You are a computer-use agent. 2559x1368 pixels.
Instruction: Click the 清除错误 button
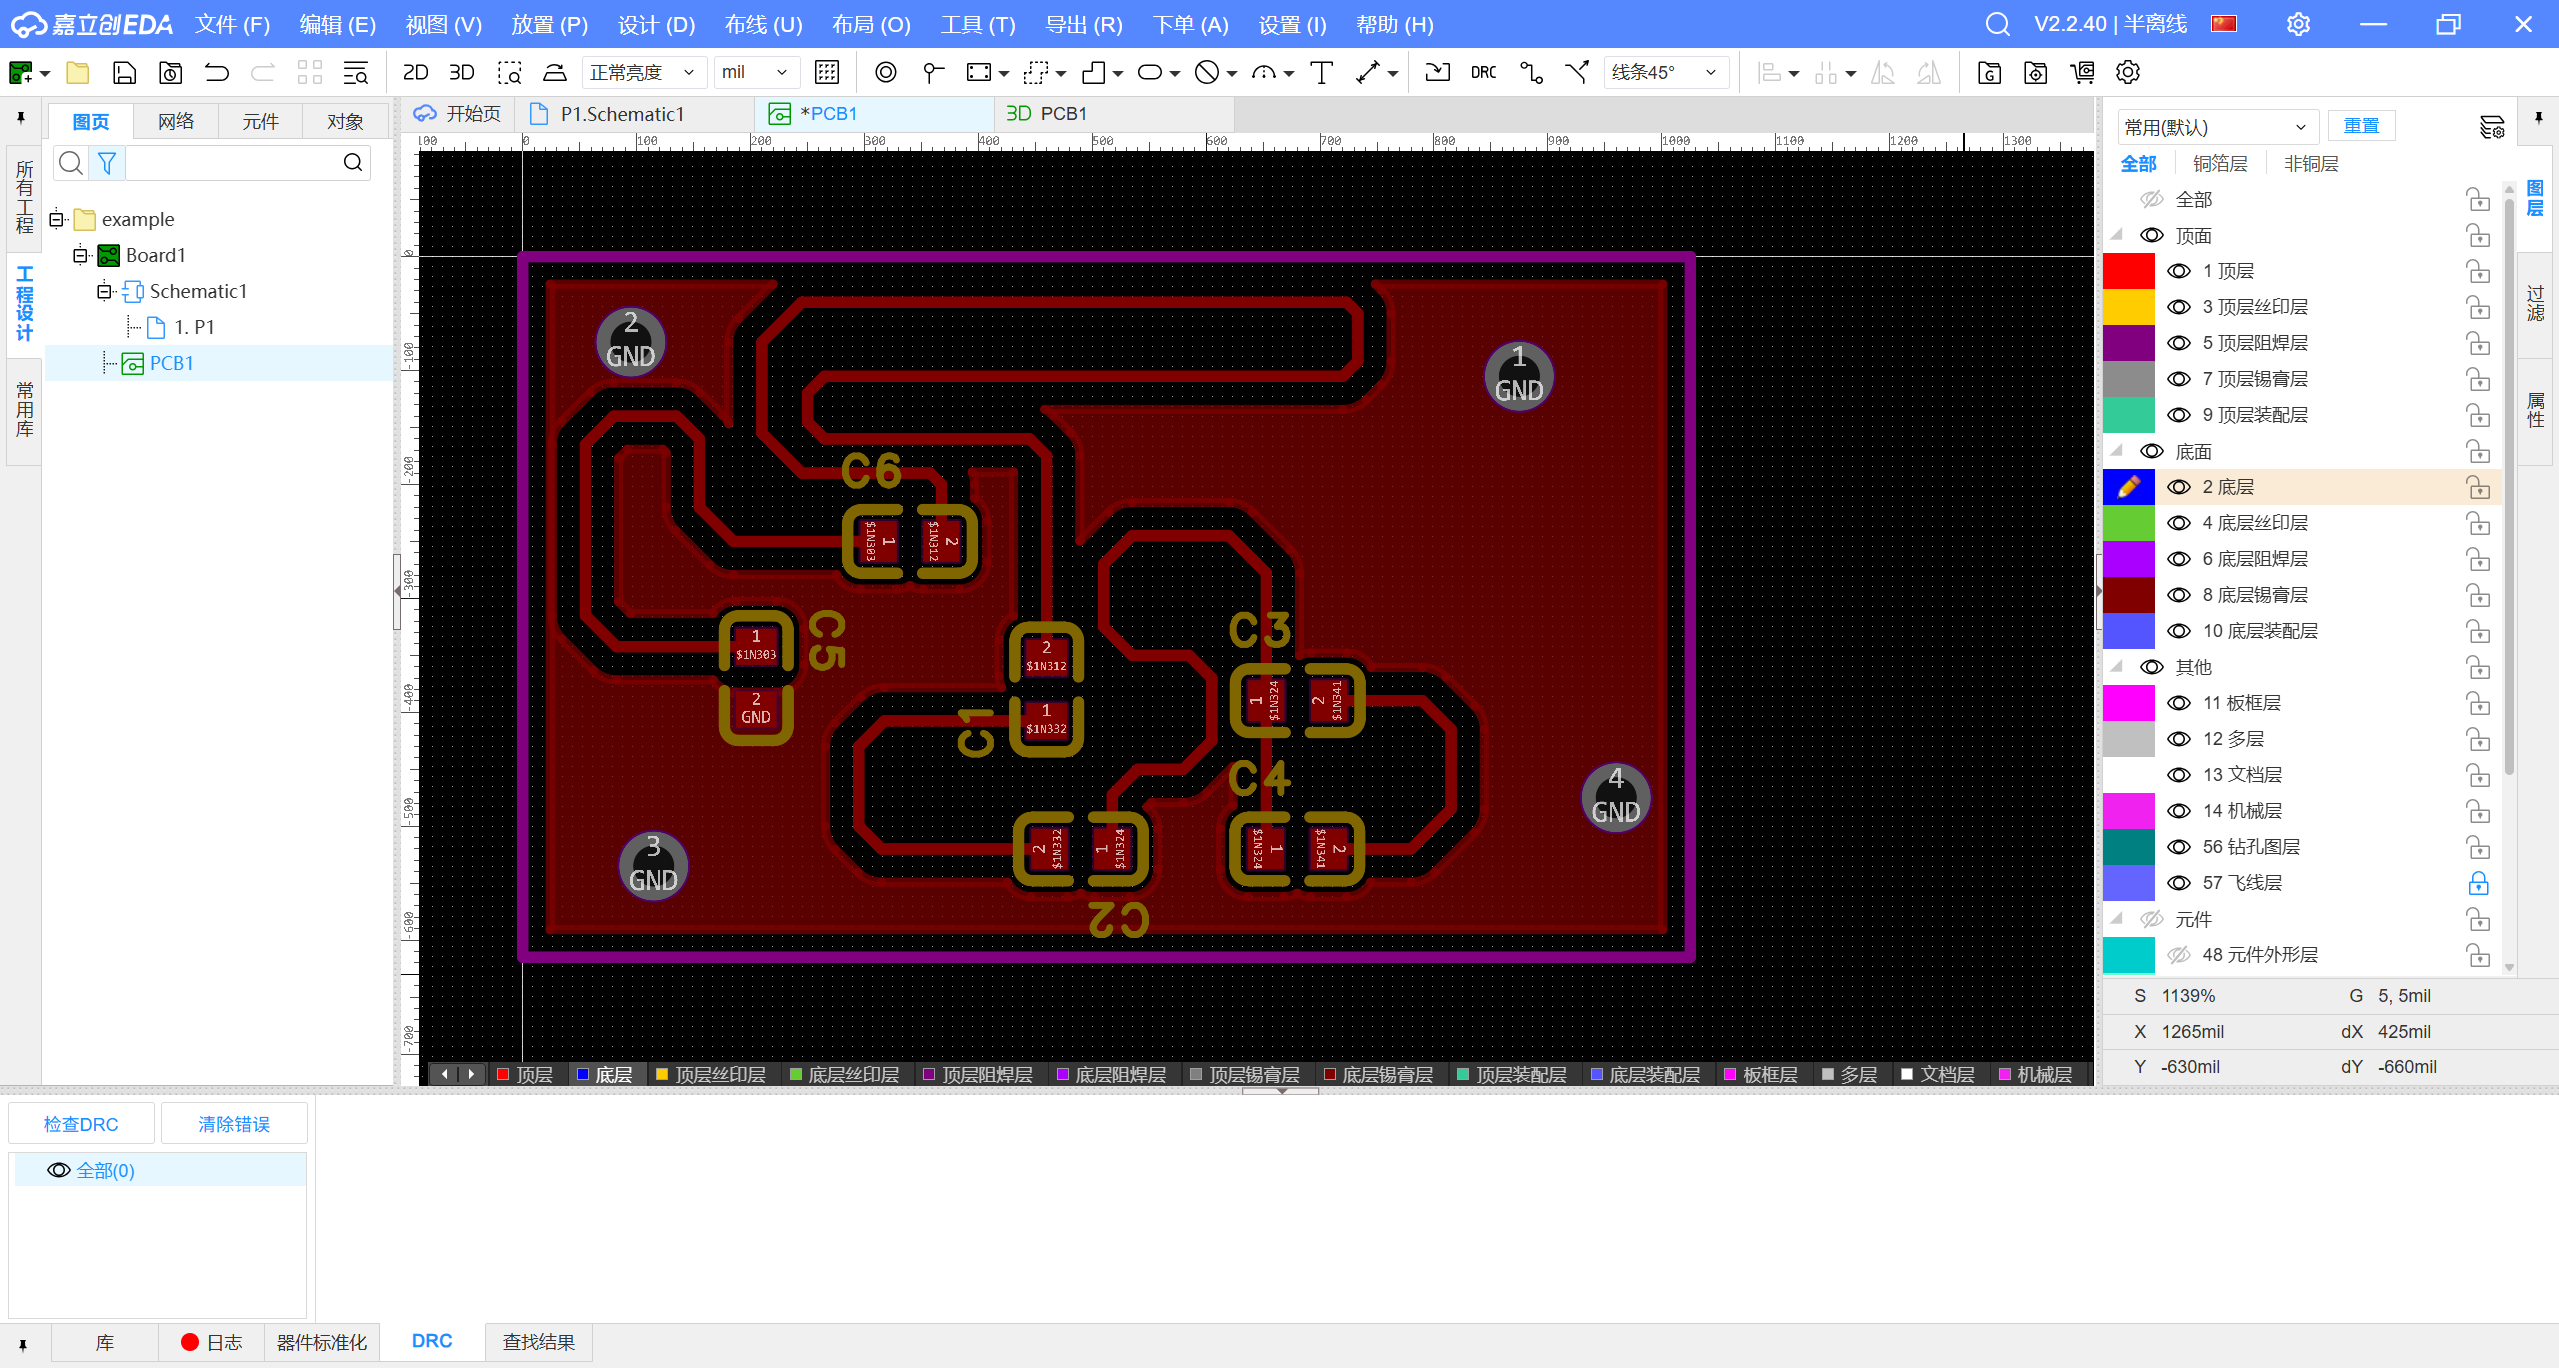point(234,1124)
